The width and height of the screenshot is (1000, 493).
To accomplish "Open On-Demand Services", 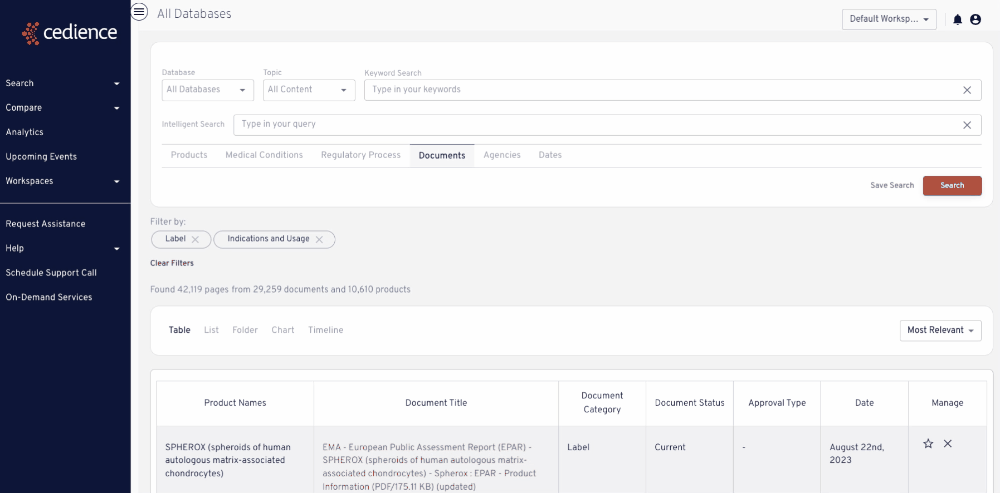I will tap(48, 297).
